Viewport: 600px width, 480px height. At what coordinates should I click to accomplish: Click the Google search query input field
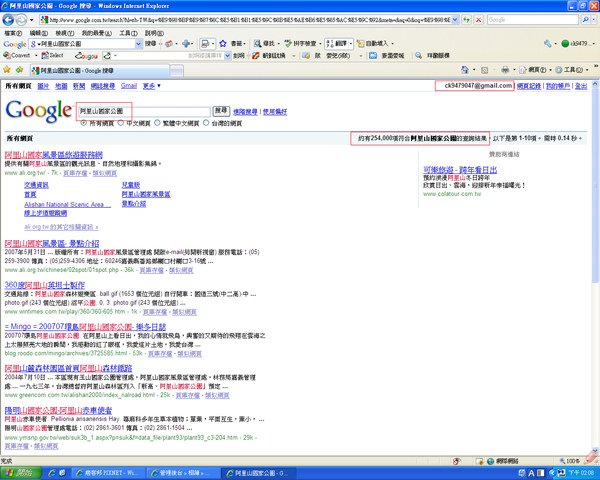[x=144, y=111]
